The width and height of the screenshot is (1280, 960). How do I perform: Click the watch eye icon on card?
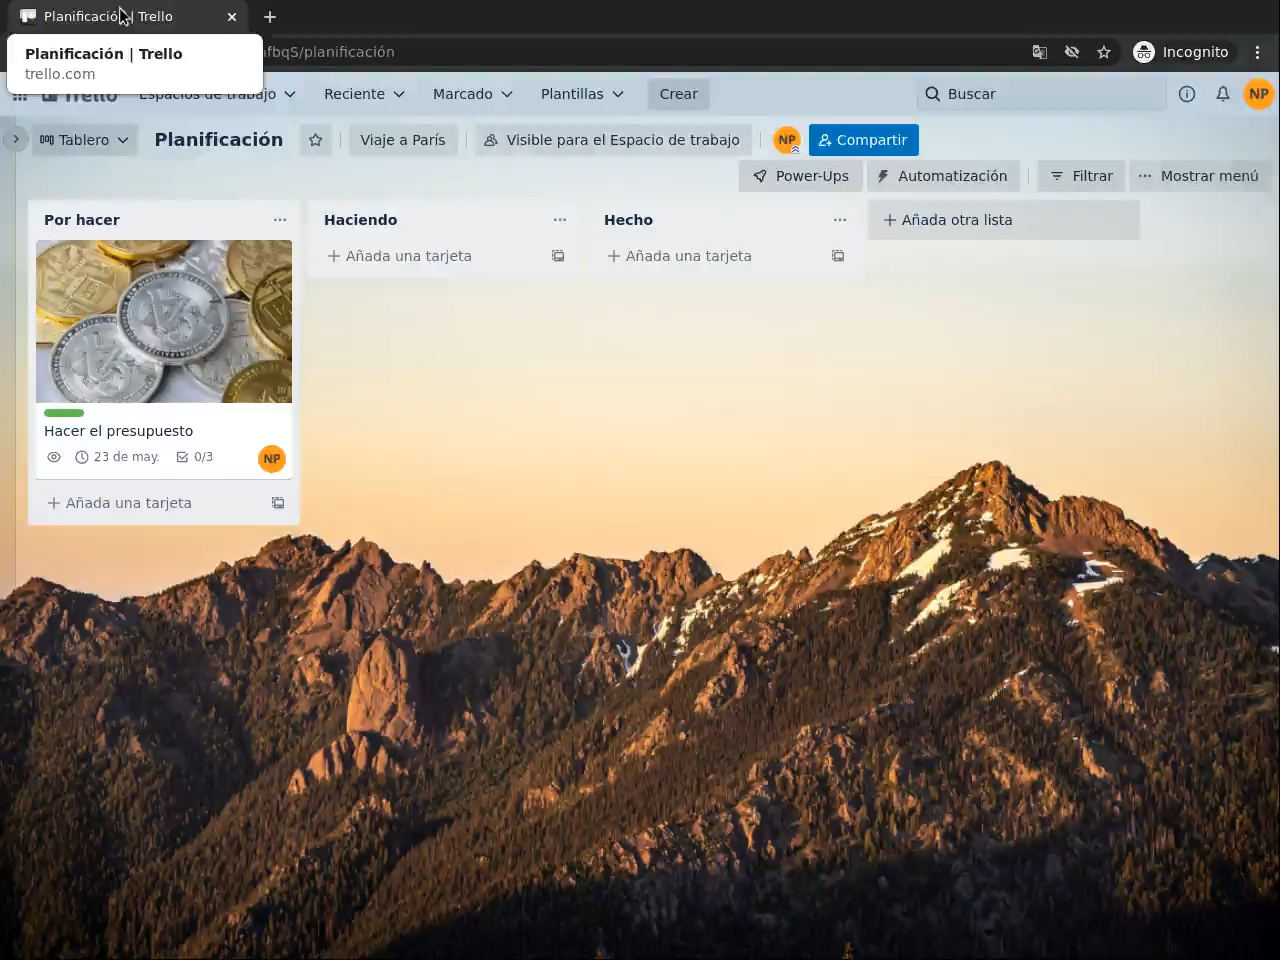pyautogui.click(x=54, y=457)
